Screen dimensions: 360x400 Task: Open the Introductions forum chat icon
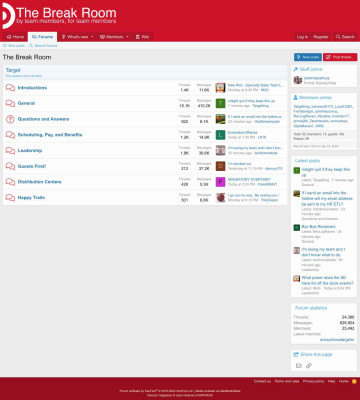pyautogui.click(x=10, y=88)
